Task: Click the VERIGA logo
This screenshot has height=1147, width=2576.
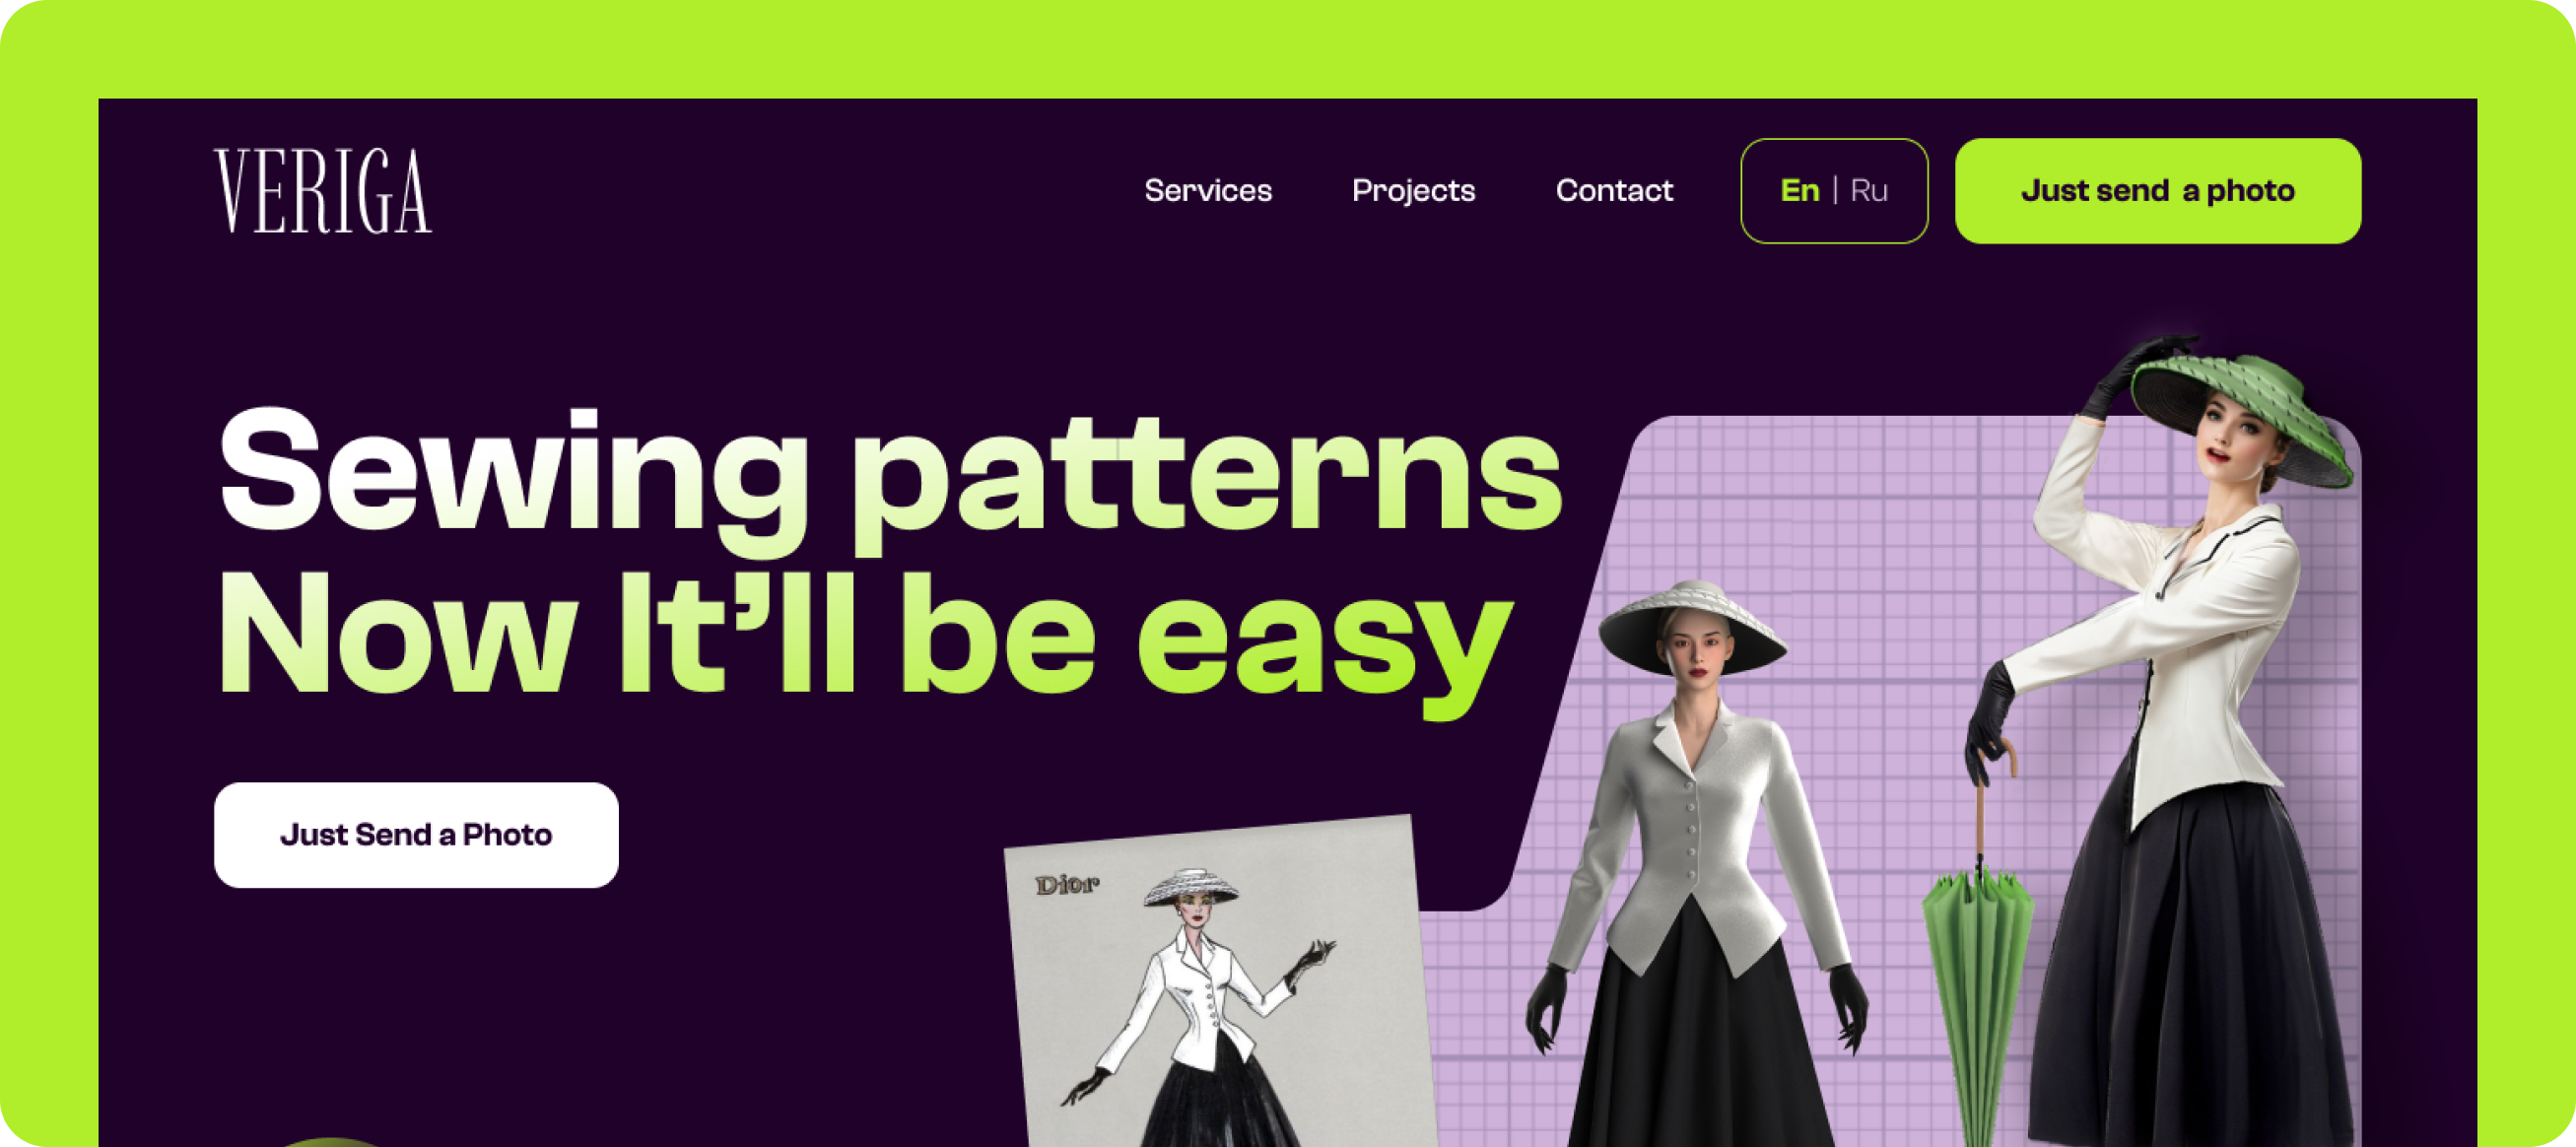Action: 323,191
